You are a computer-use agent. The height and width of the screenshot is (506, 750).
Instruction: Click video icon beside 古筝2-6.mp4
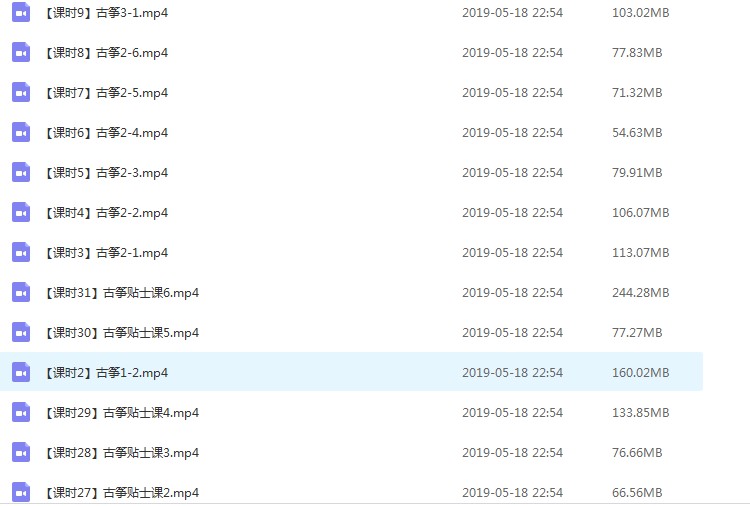tap(21, 53)
